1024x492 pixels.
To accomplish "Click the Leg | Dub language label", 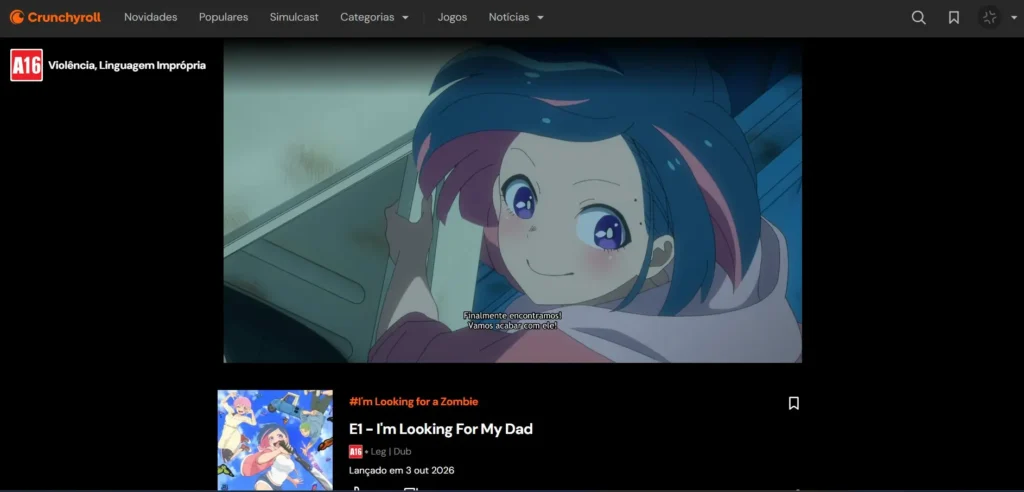I will [x=391, y=451].
